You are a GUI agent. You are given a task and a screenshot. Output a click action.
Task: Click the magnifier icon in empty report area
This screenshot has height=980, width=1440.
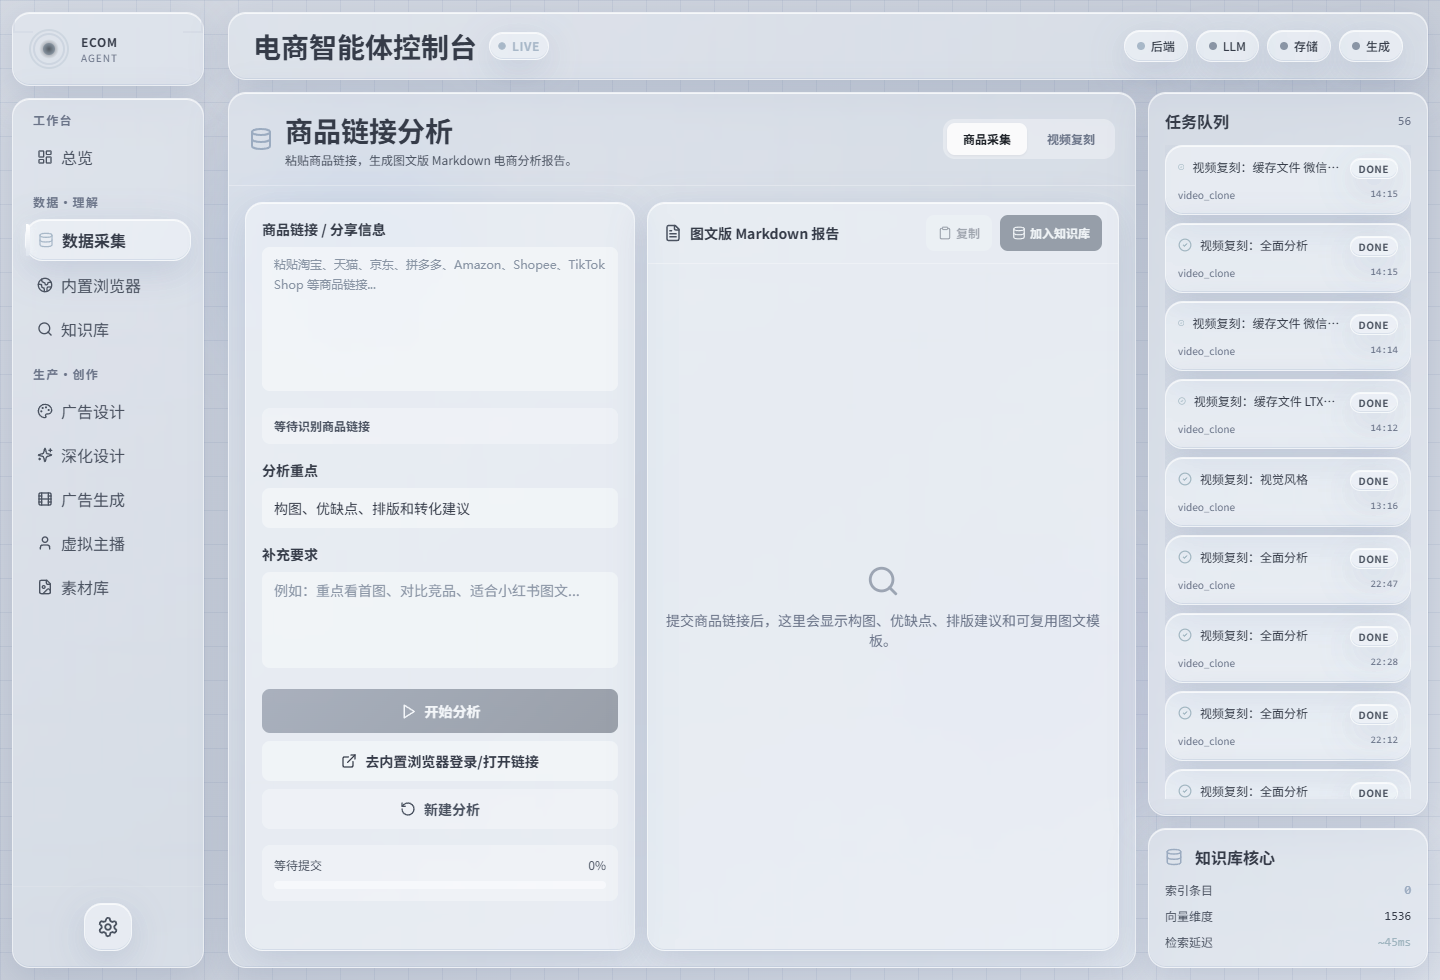(883, 581)
